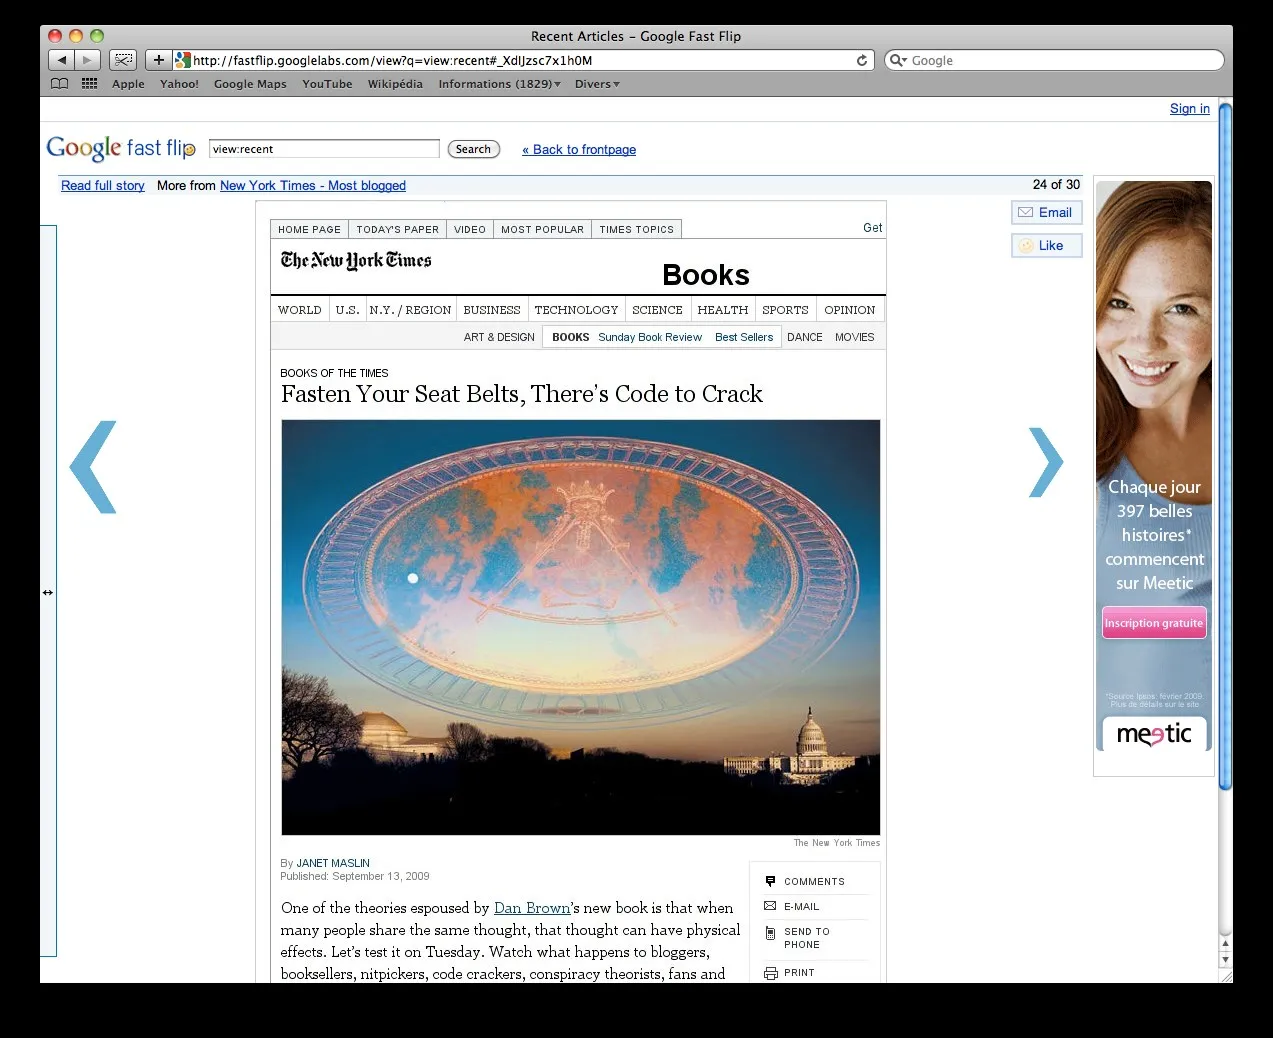The image size is (1273, 1038).
Task: Open the Yahoo! bookmark
Action: tap(179, 84)
